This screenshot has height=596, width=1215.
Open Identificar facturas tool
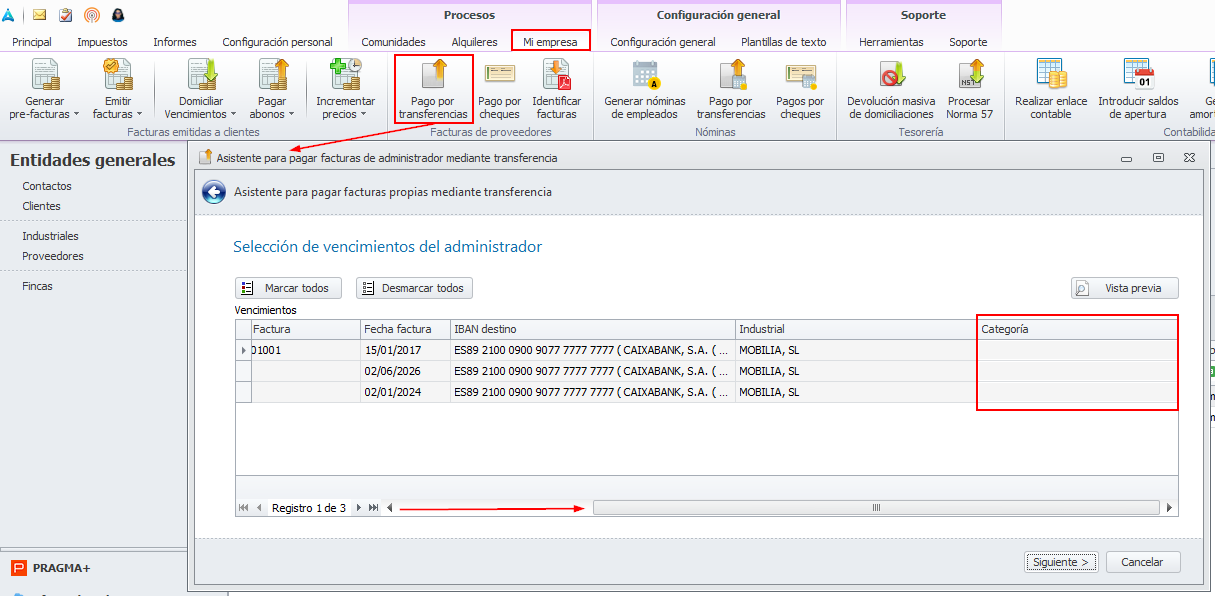coord(557,90)
